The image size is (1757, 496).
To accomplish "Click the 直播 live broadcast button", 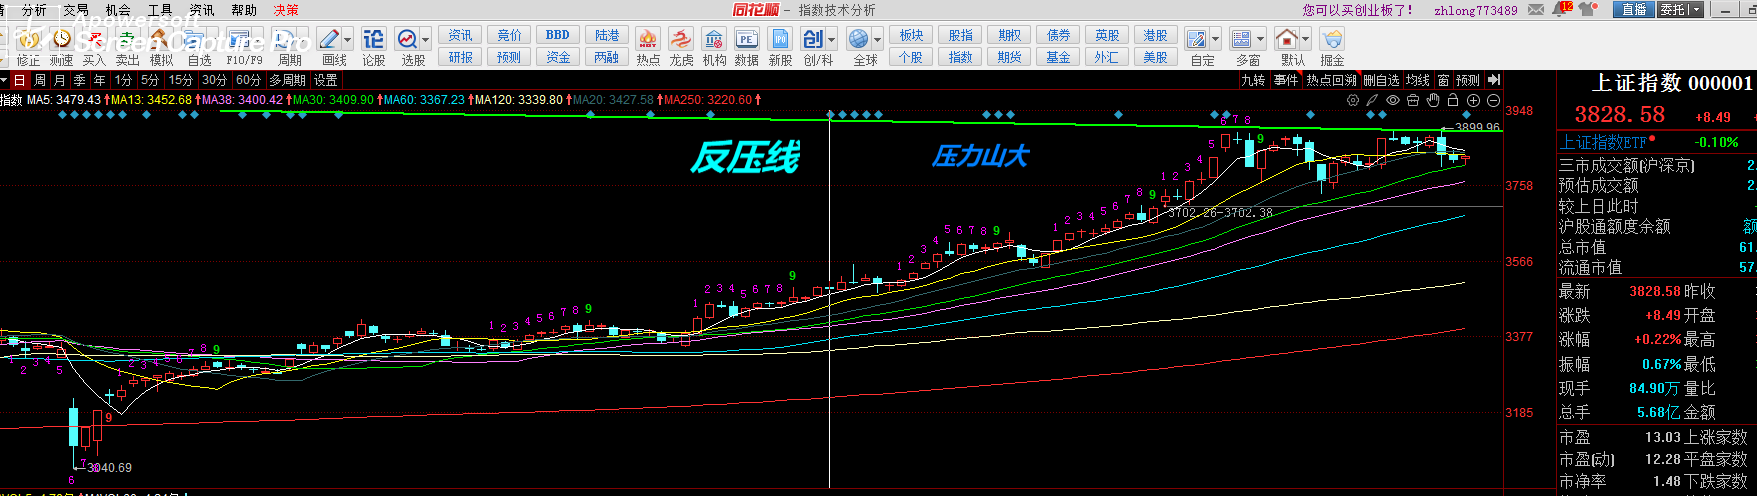I will pos(1633,10).
